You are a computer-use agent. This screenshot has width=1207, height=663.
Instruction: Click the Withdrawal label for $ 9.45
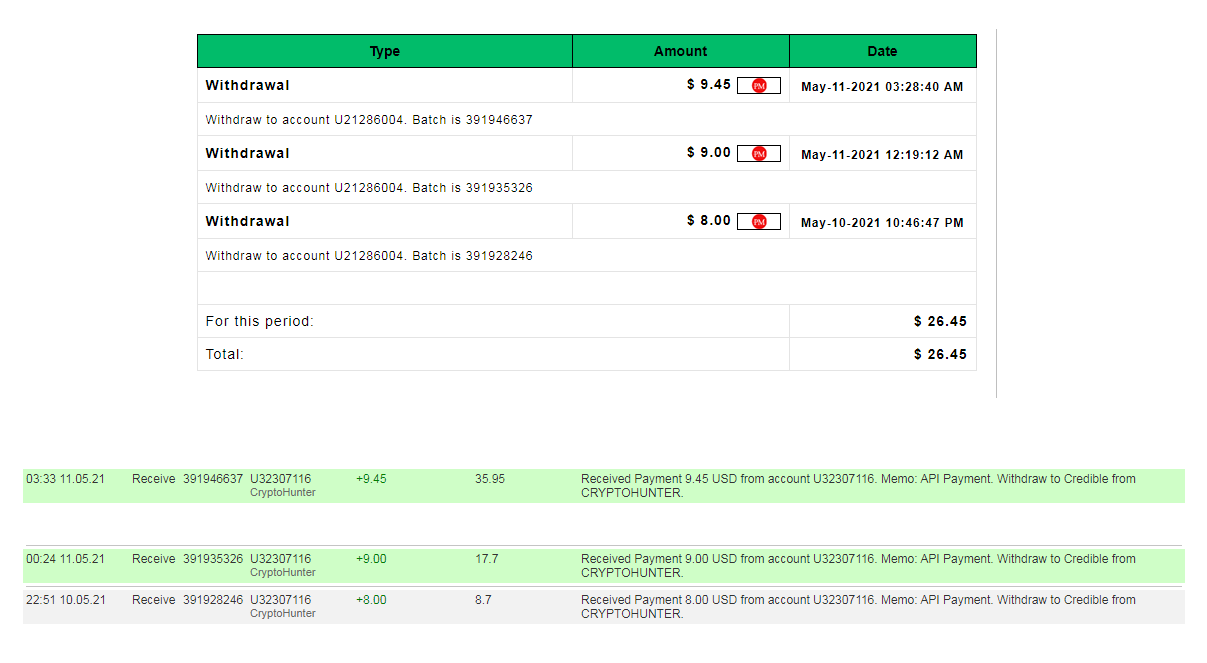(248, 85)
